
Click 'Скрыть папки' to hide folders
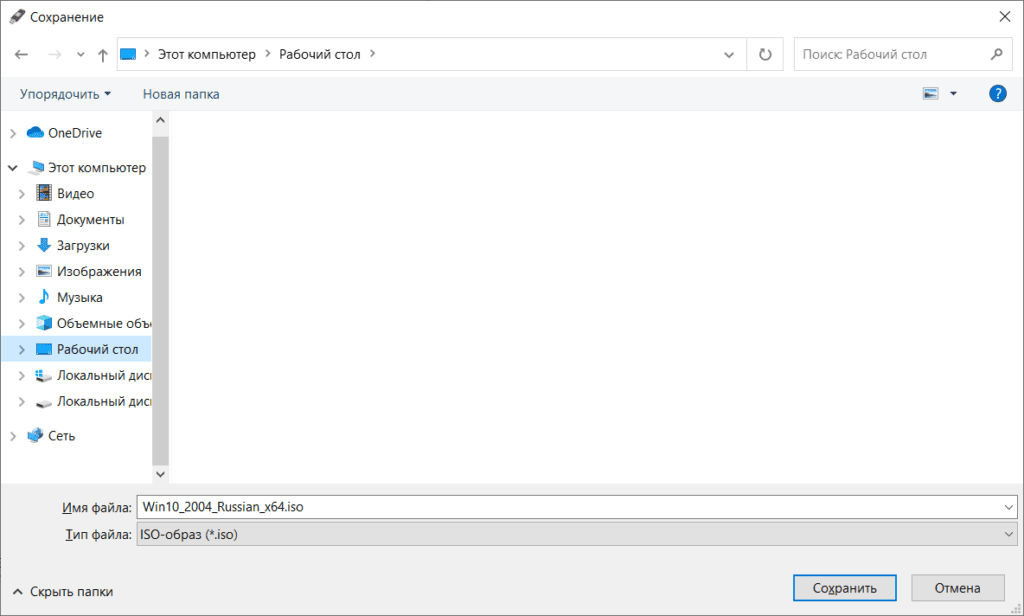click(63, 591)
